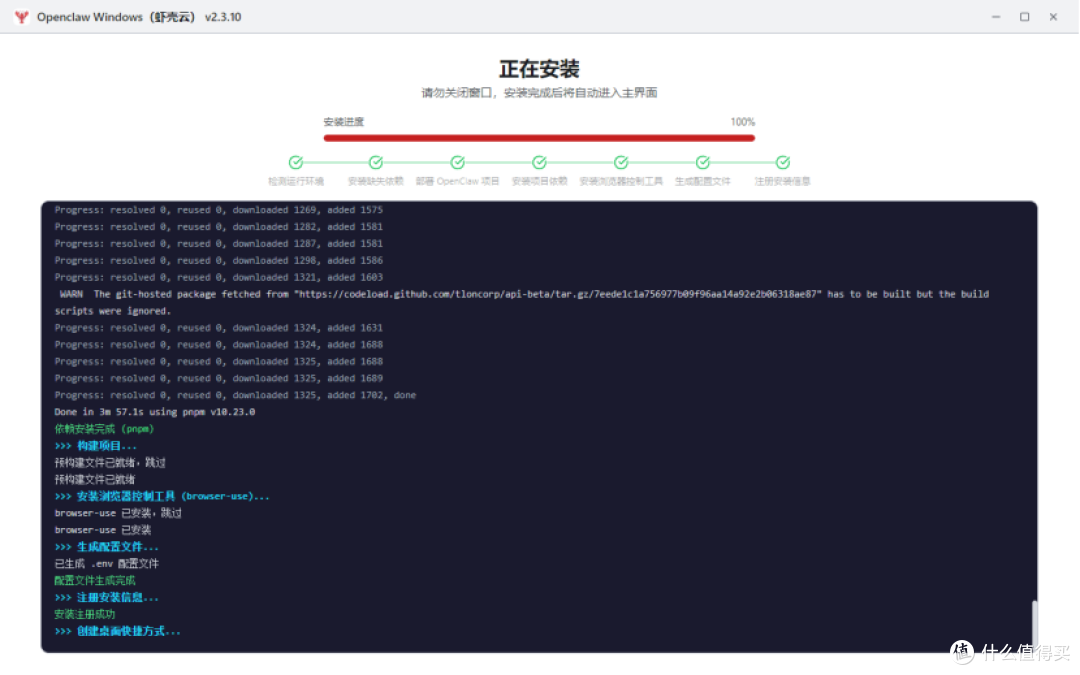The height and width of the screenshot is (675, 1080).
Task: Click the 检测运行环境 step label
Action: [295, 182]
